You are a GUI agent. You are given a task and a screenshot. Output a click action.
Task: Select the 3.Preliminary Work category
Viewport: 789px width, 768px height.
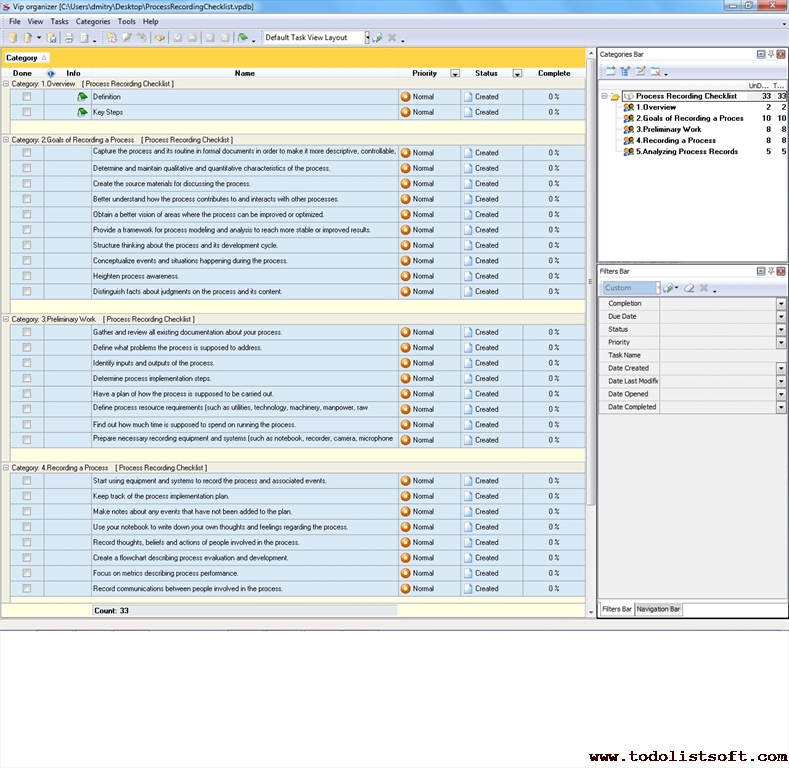(x=668, y=129)
